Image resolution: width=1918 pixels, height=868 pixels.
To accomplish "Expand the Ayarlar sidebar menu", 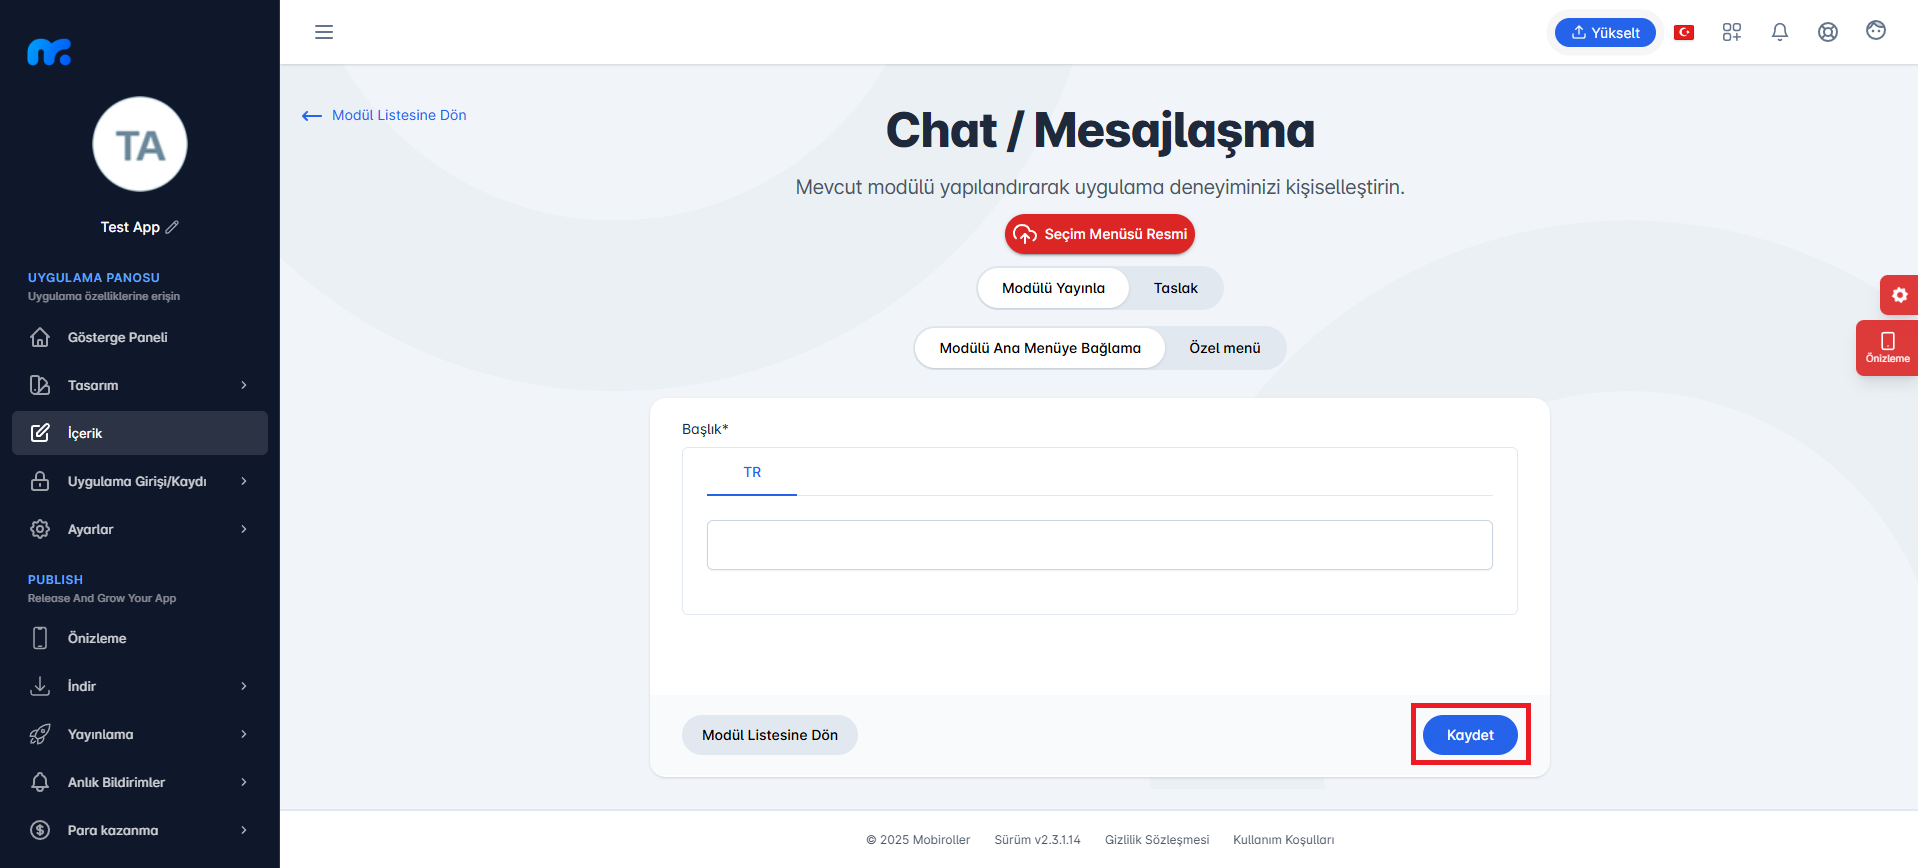I will point(140,529).
